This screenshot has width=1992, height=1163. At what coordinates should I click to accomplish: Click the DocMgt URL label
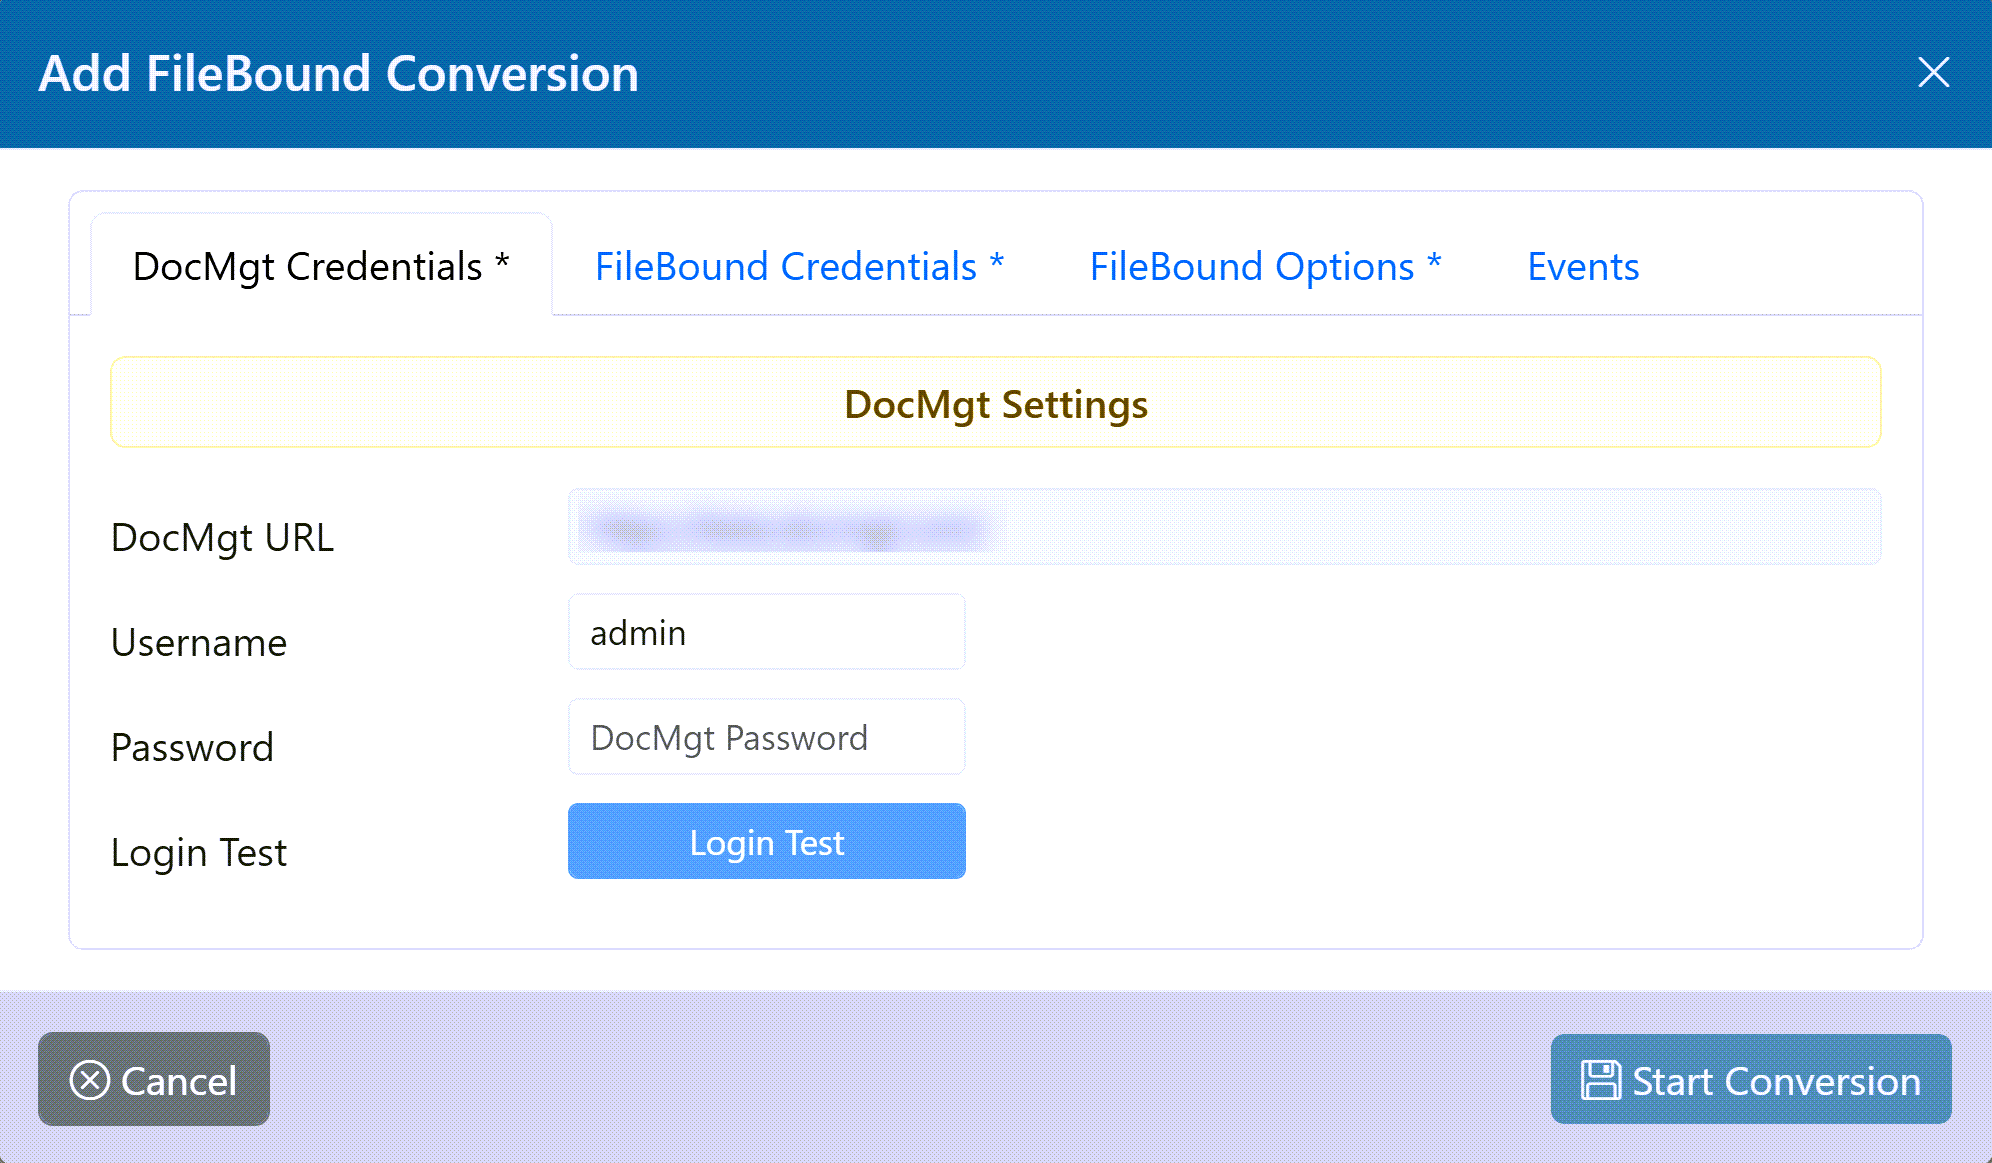pyautogui.click(x=222, y=538)
